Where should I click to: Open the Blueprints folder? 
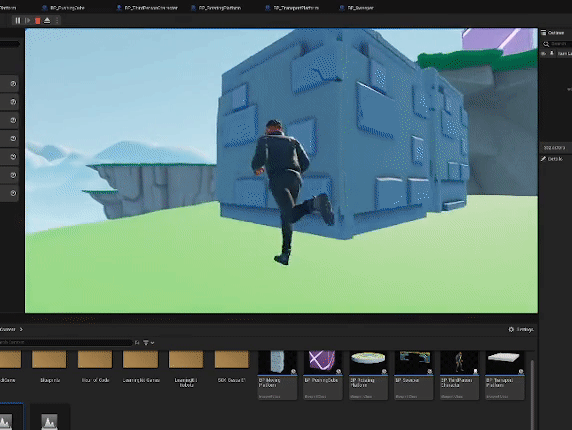pos(49,367)
